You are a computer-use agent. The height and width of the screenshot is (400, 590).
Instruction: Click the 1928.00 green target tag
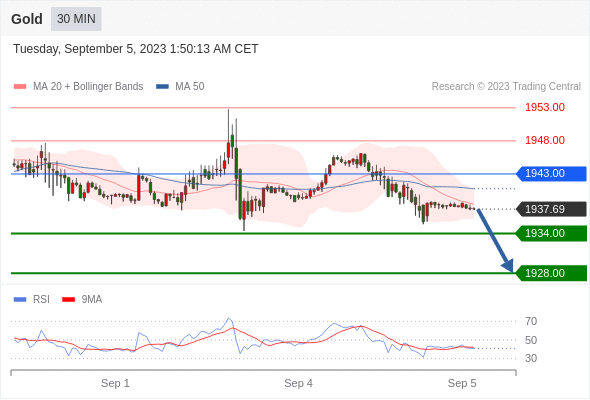551,273
